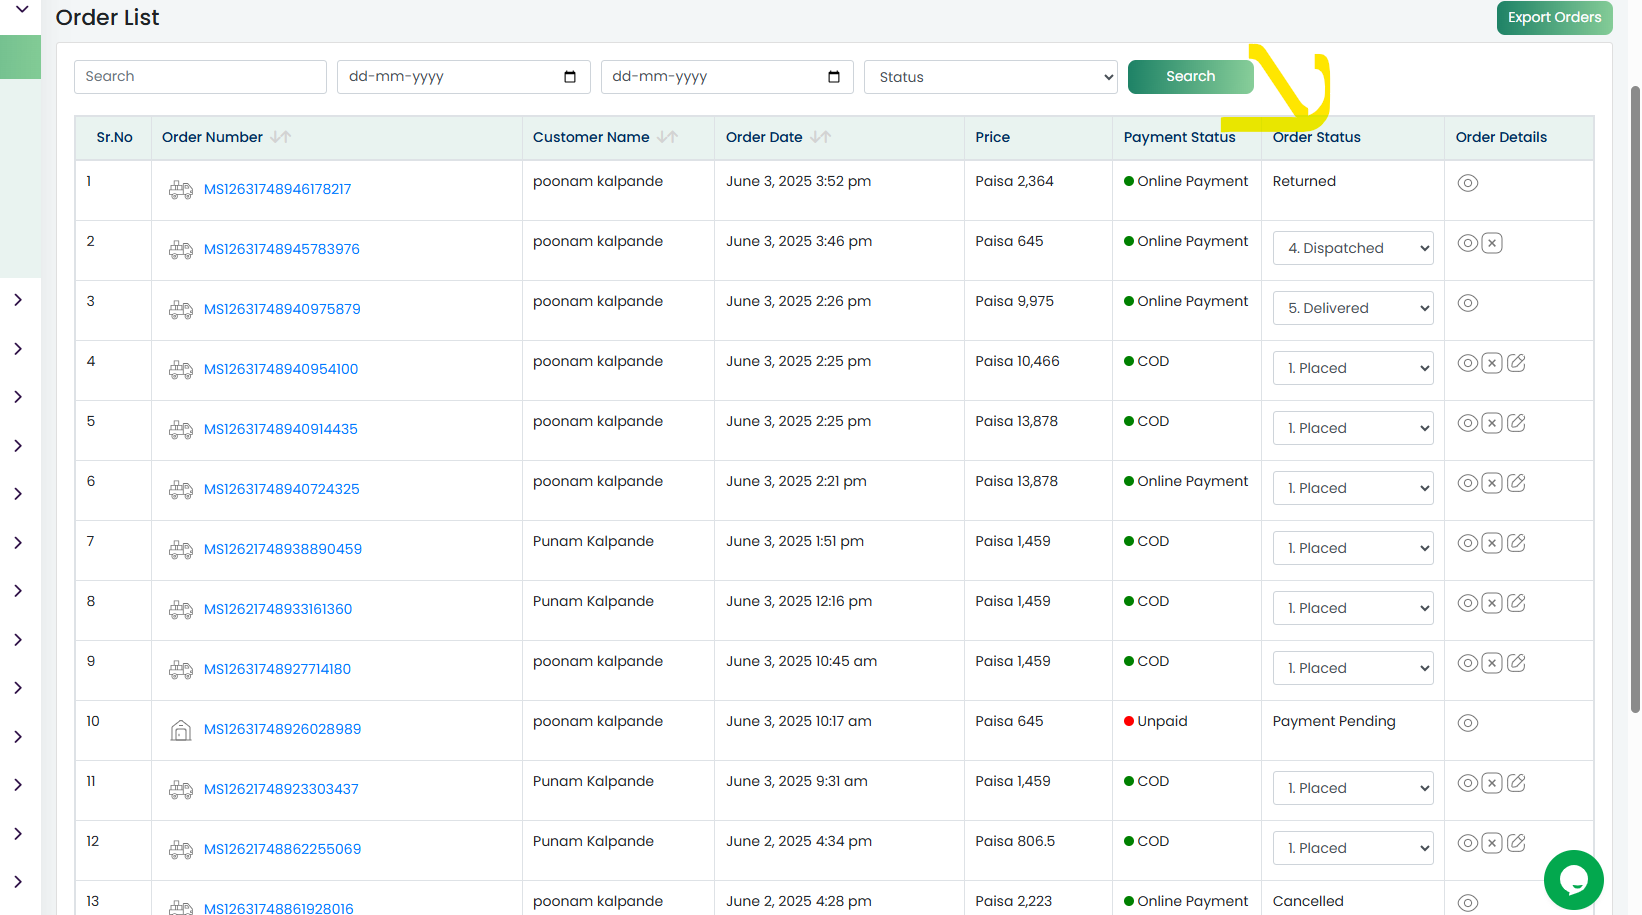
Task: Open calendar picker in end date field
Action: [834, 77]
